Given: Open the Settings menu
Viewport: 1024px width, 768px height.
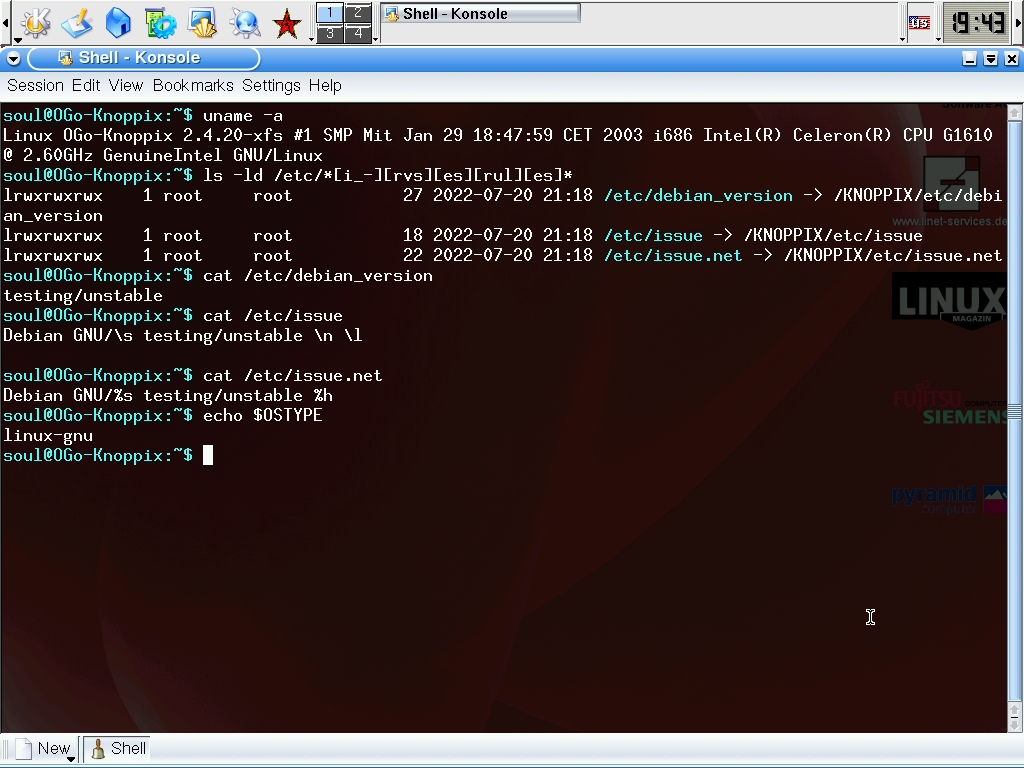Looking at the screenshot, I should click(x=271, y=86).
